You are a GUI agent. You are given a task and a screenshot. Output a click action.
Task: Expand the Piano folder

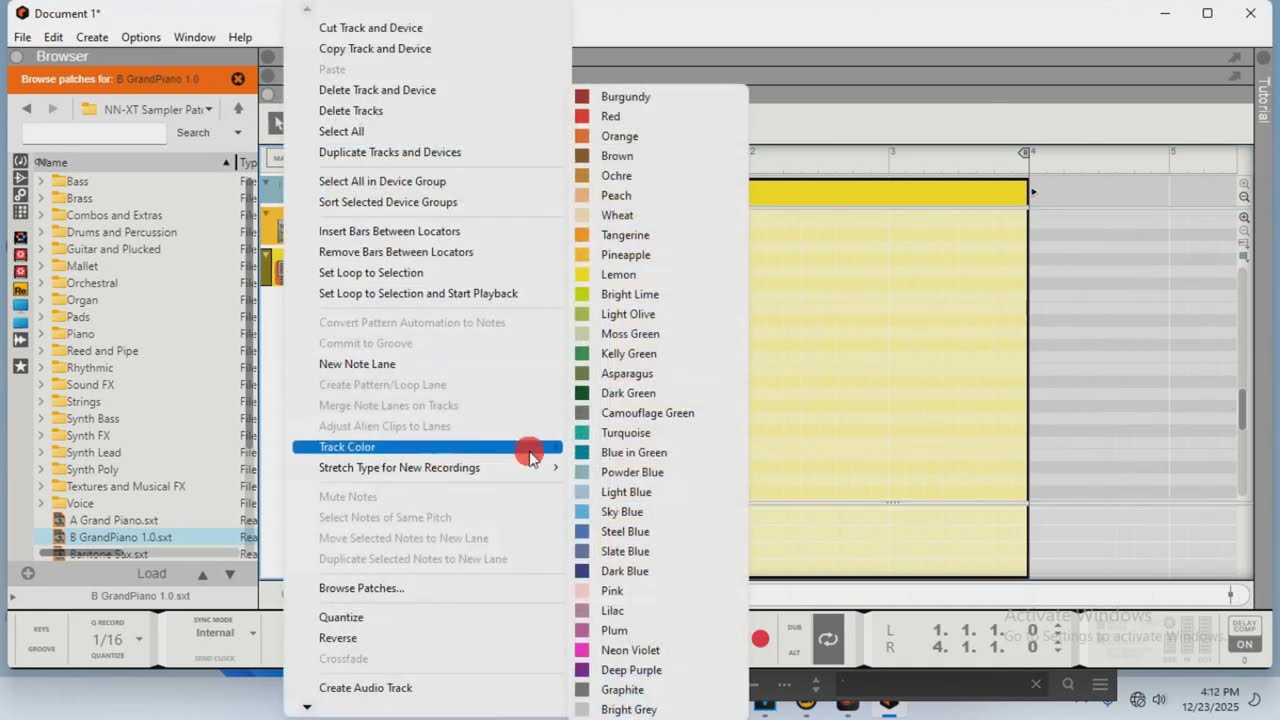coord(41,334)
